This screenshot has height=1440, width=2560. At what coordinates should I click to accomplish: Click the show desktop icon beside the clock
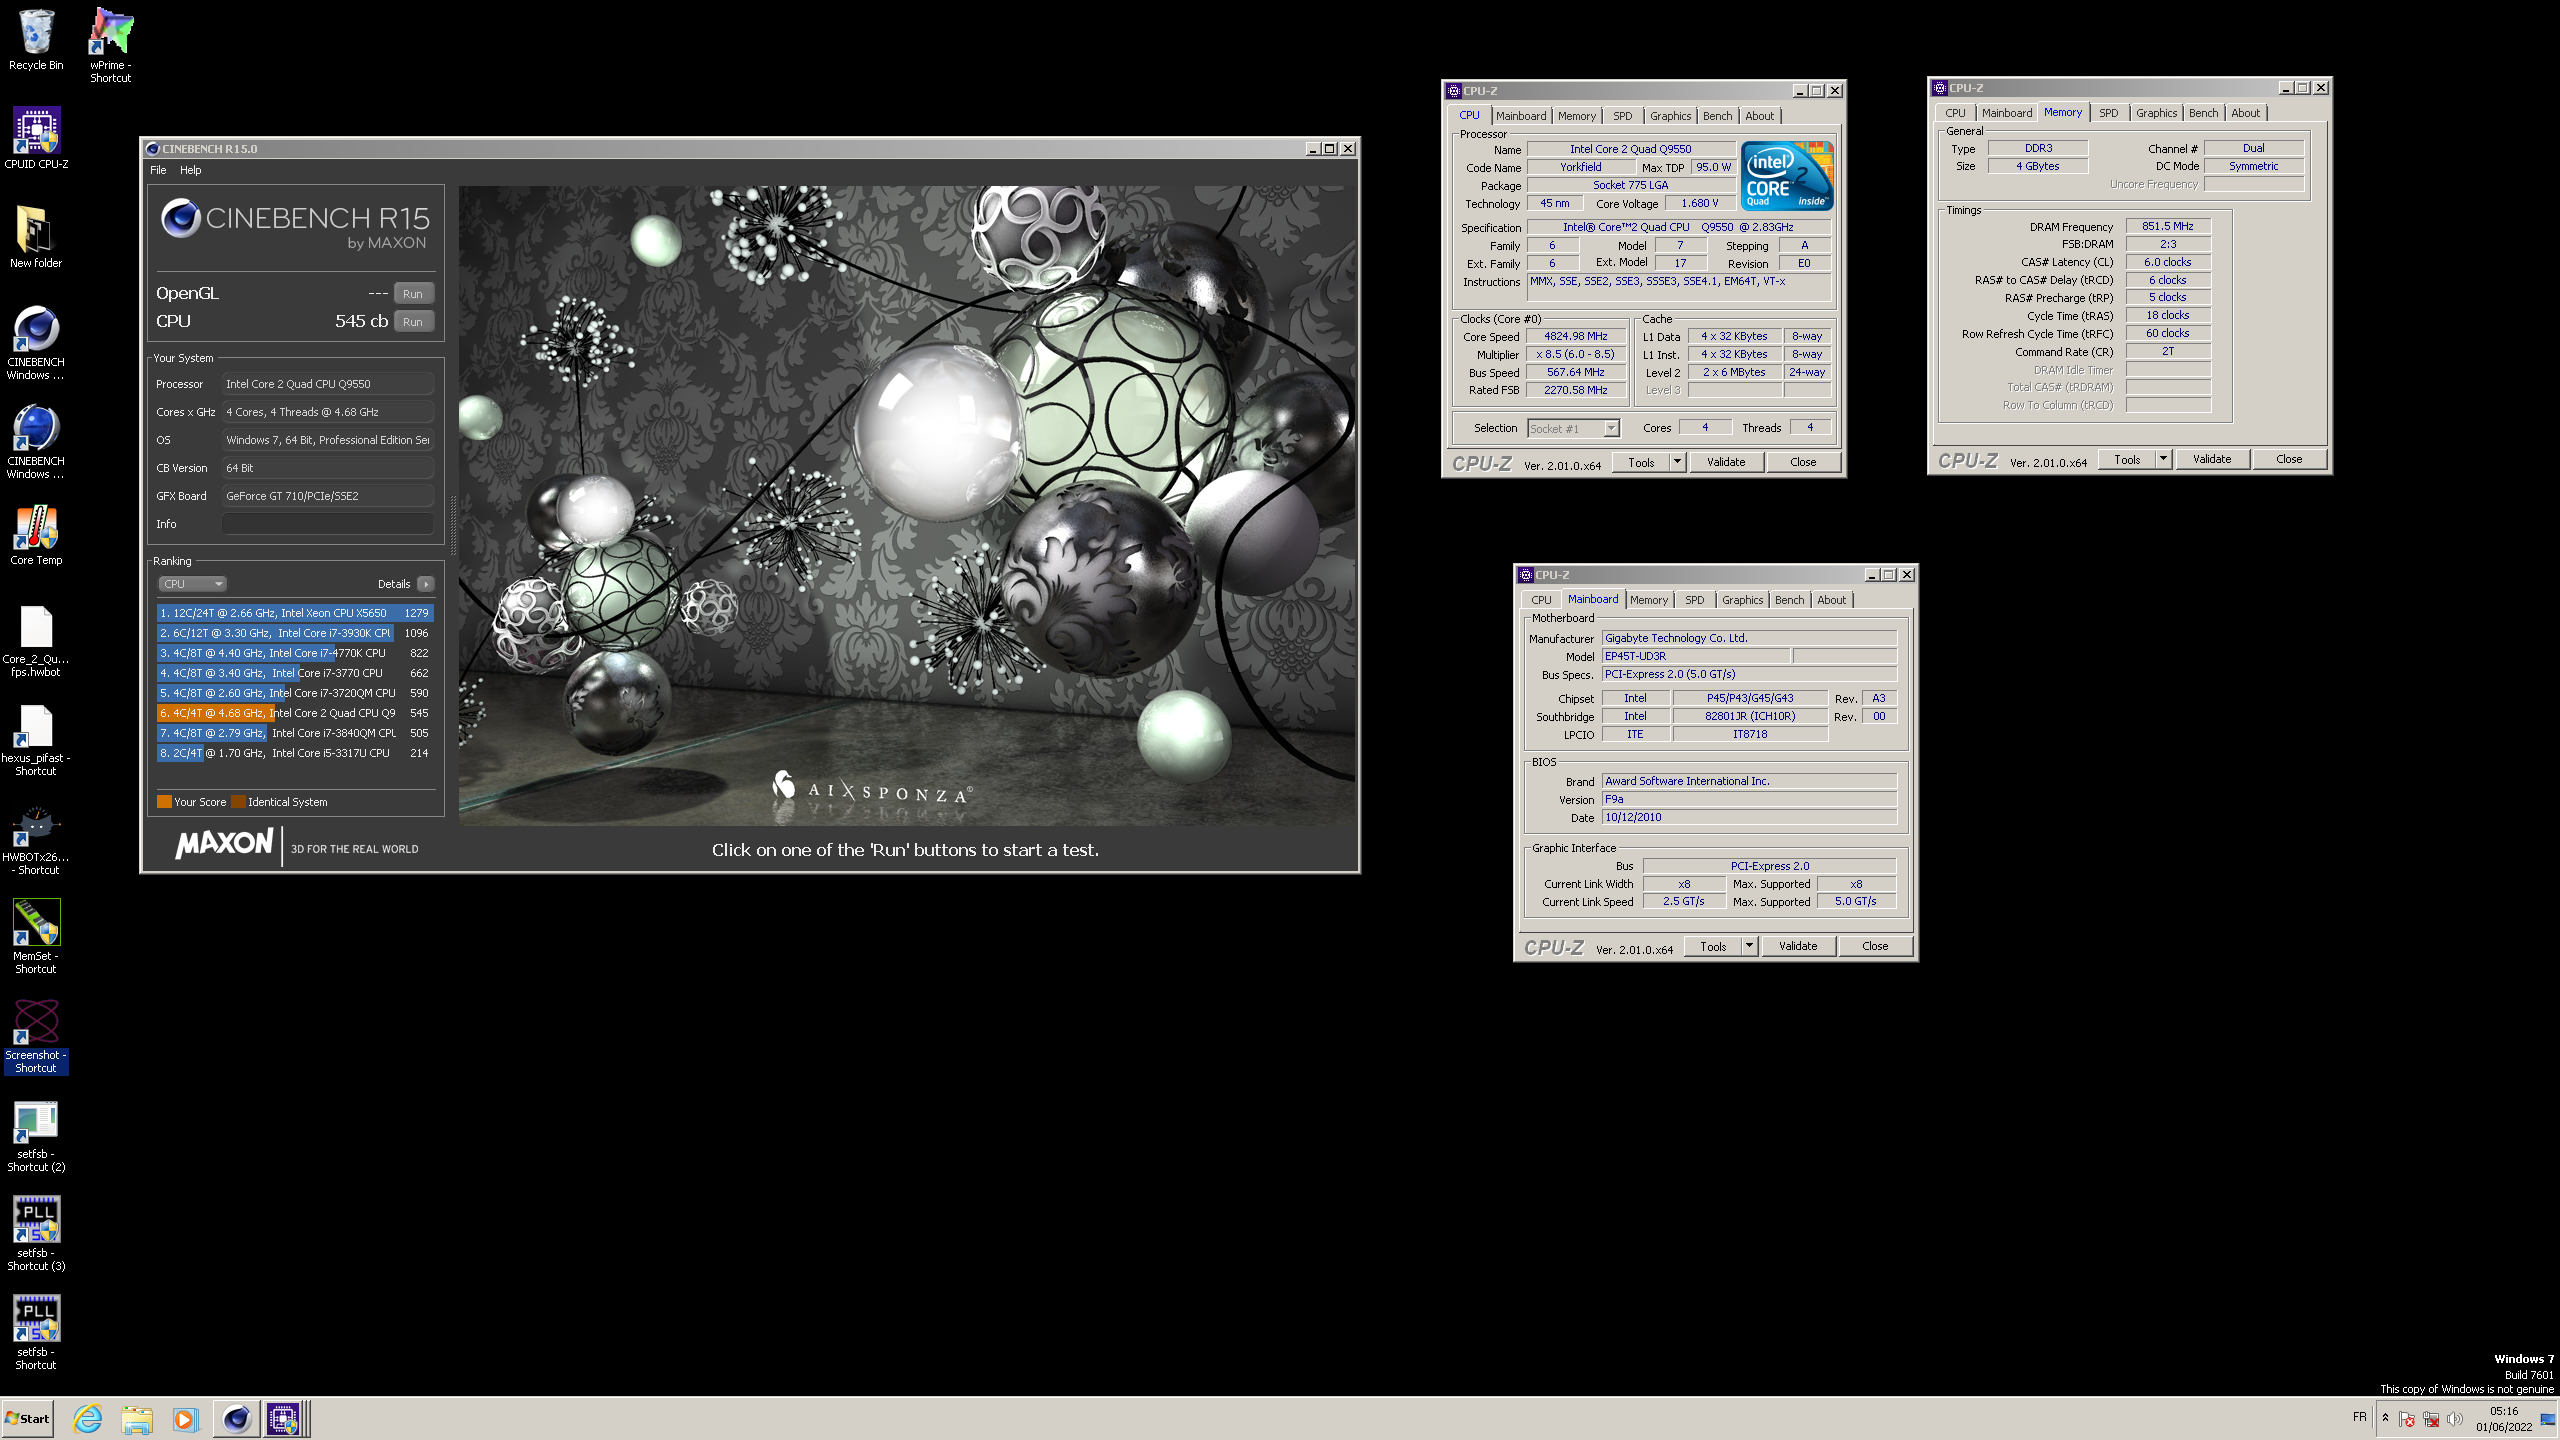(x=2548, y=1419)
